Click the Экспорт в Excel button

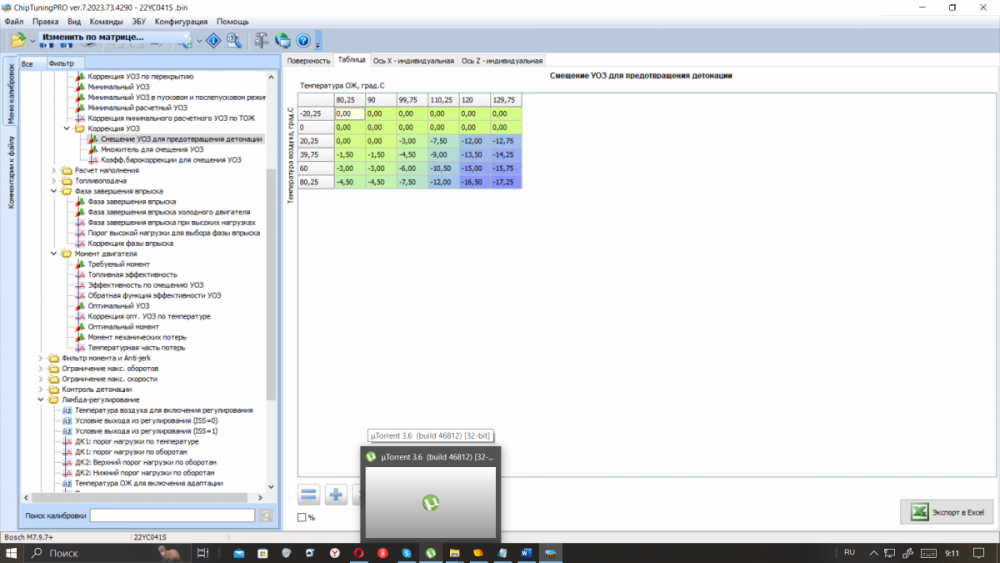(946, 511)
